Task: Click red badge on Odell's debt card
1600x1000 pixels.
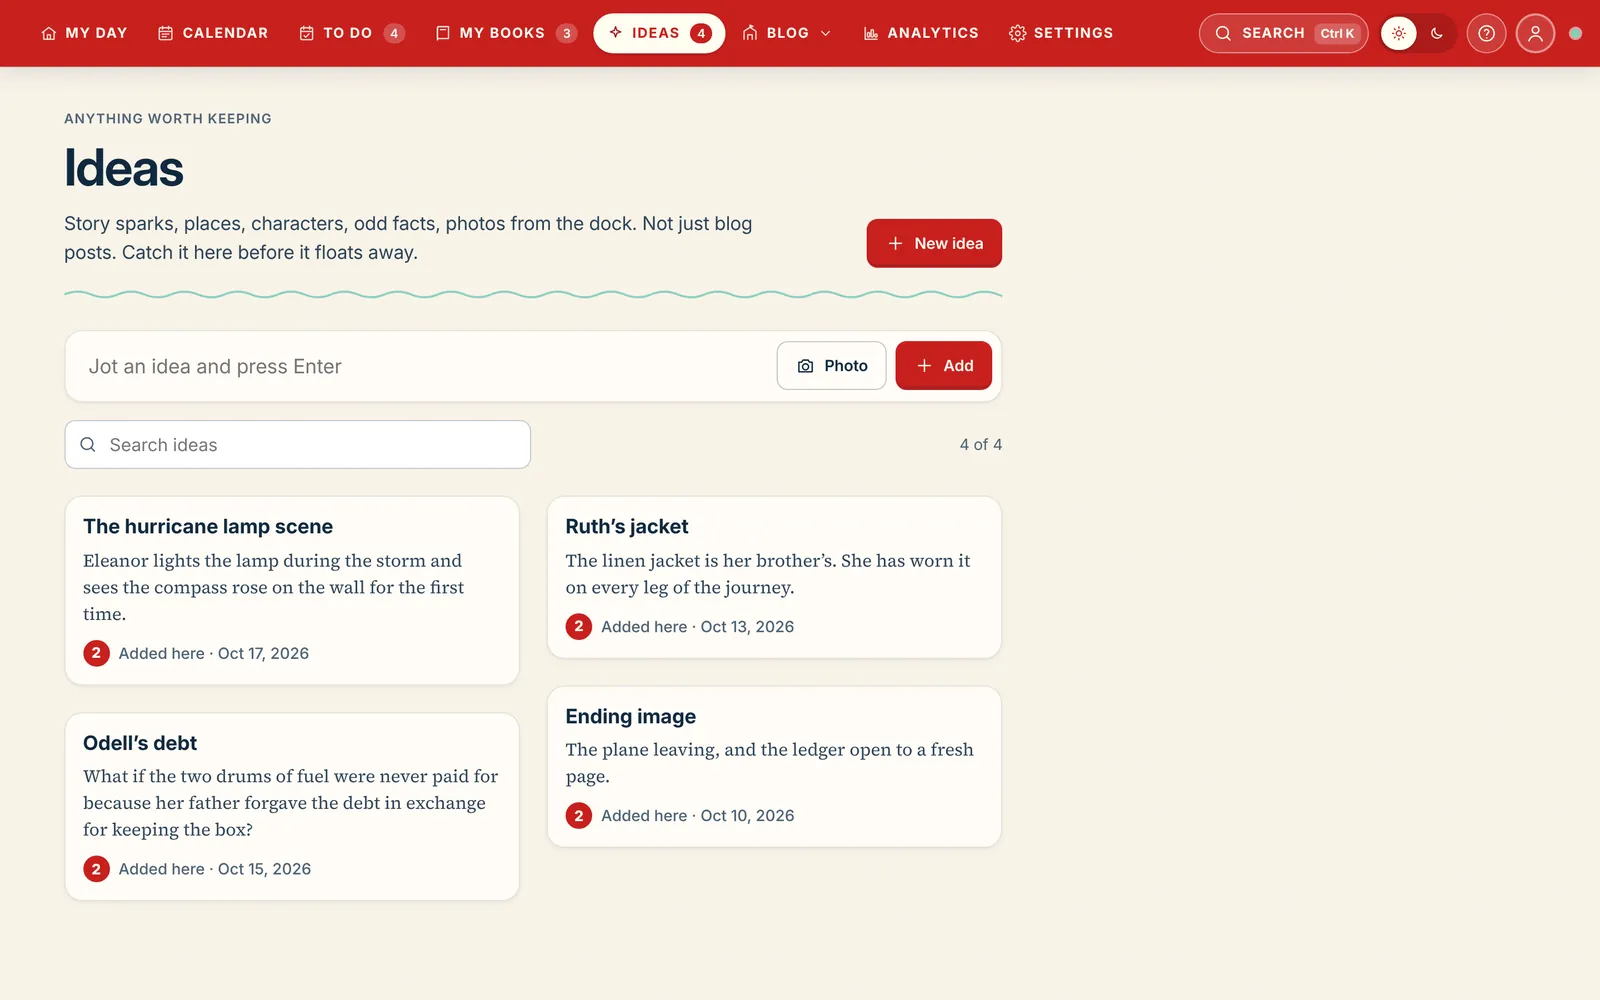Action: (96, 869)
